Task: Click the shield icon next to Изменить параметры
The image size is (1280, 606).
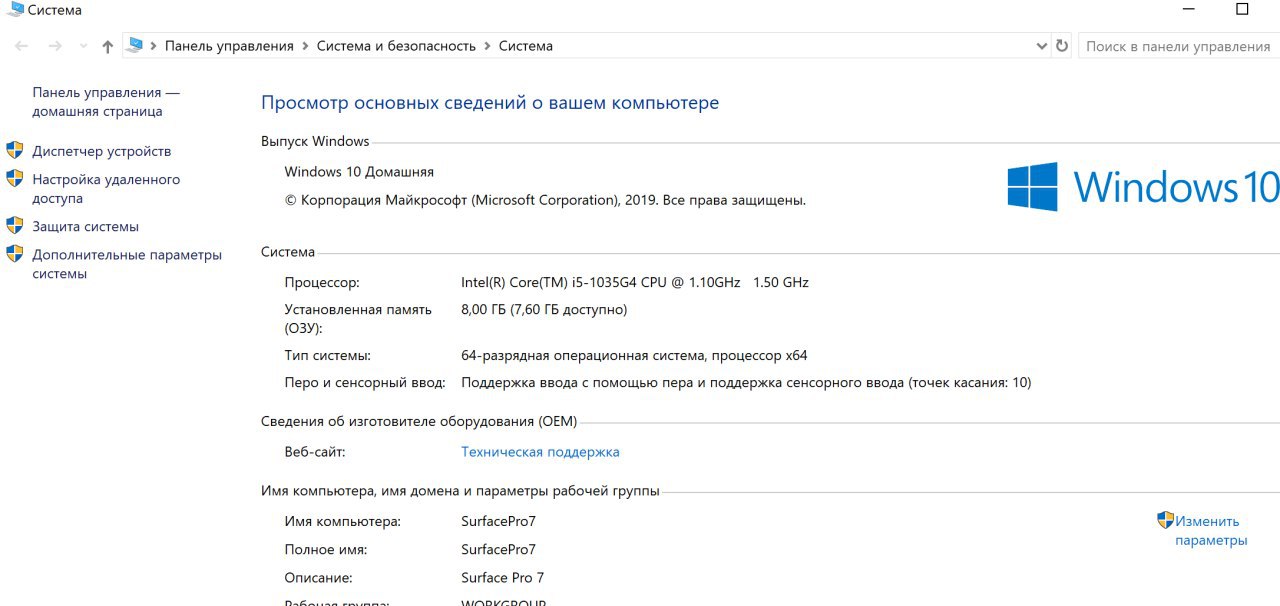Action: coord(1165,520)
